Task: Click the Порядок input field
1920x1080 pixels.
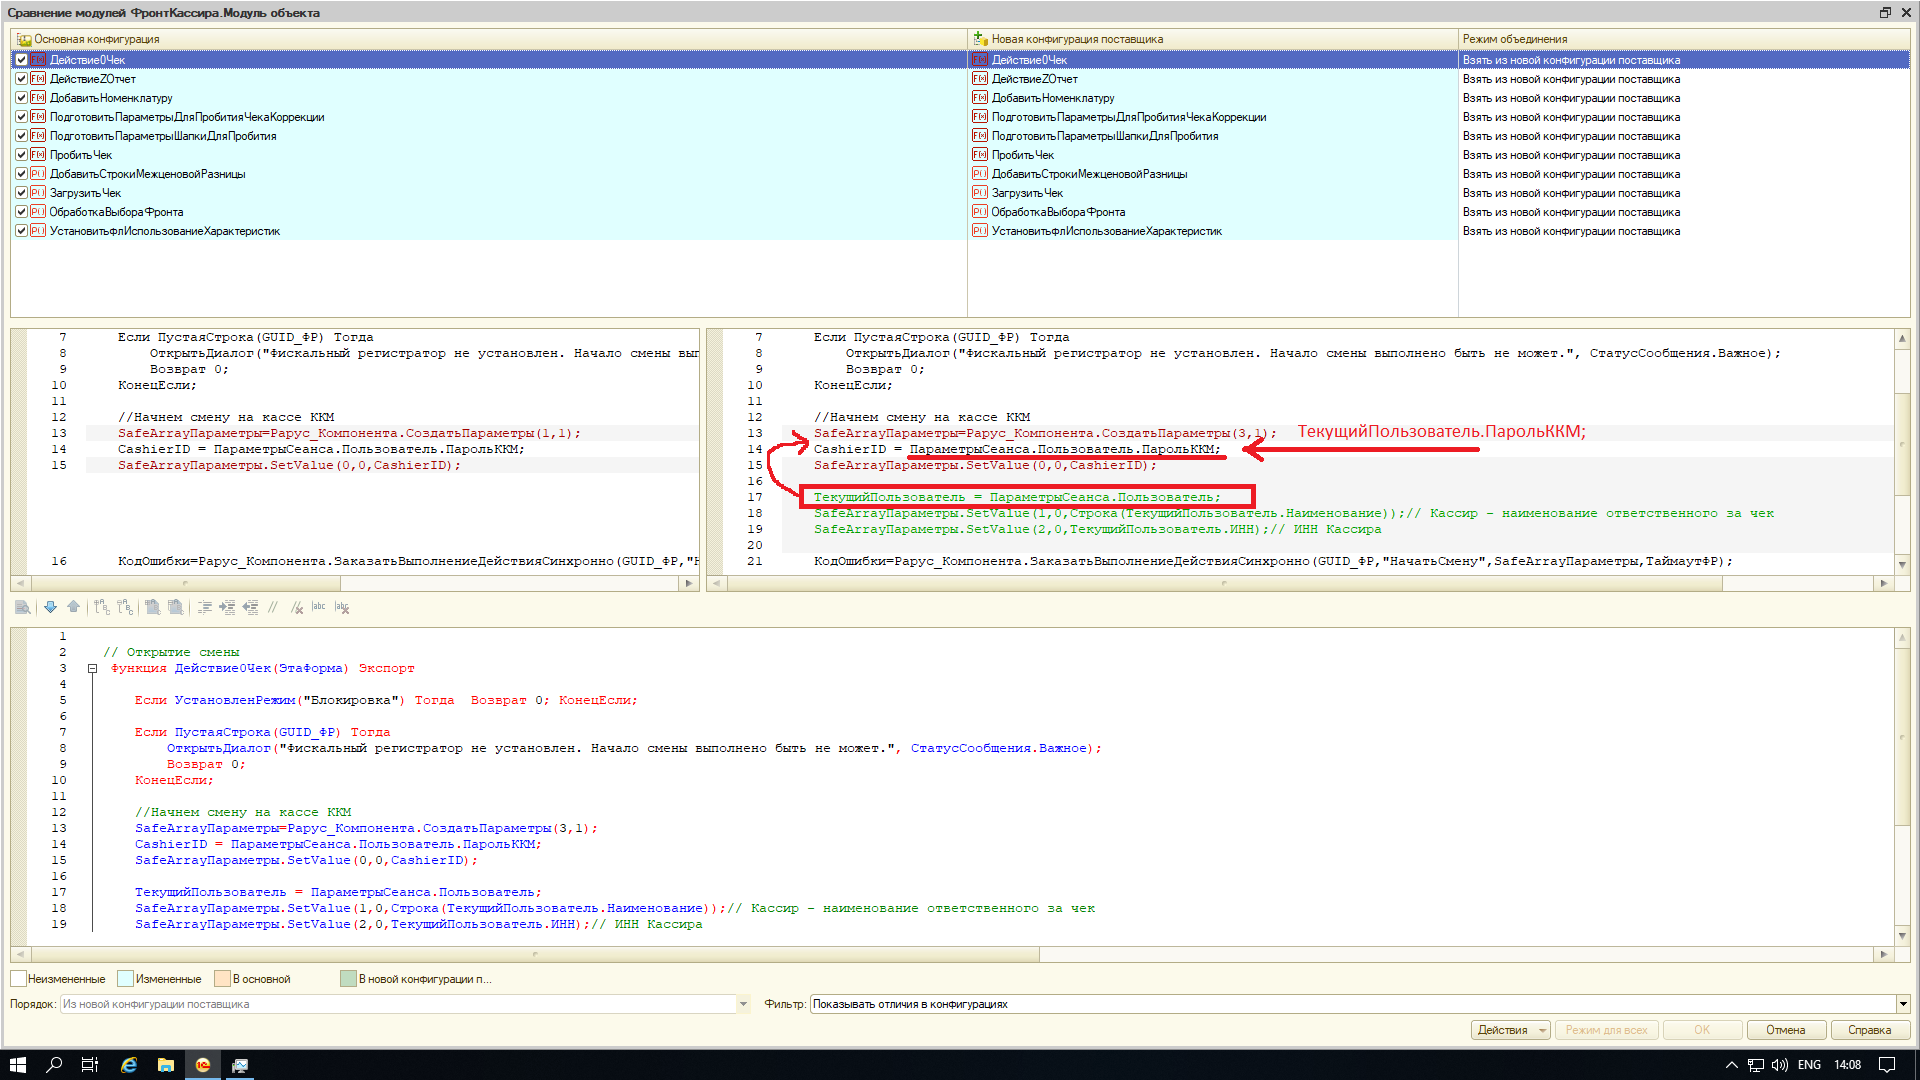Action: click(x=398, y=1004)
